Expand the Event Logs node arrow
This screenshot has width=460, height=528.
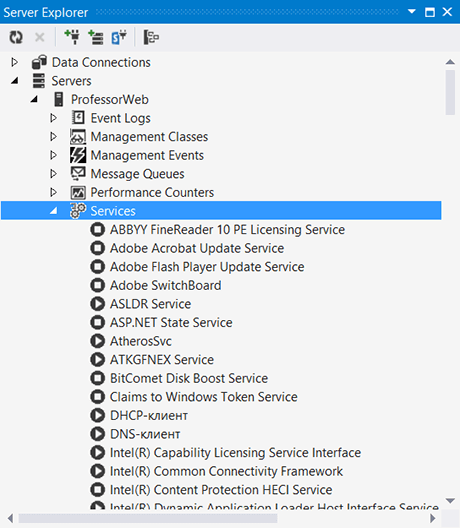click(x=53, y=118)
